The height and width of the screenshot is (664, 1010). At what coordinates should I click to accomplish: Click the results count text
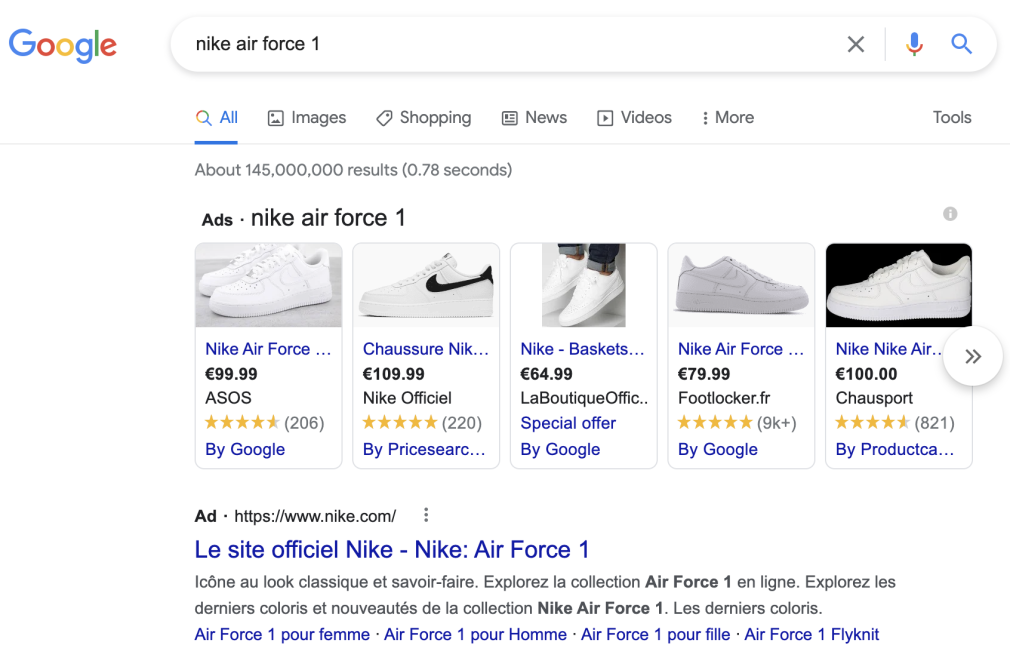(x=354, y=170)
